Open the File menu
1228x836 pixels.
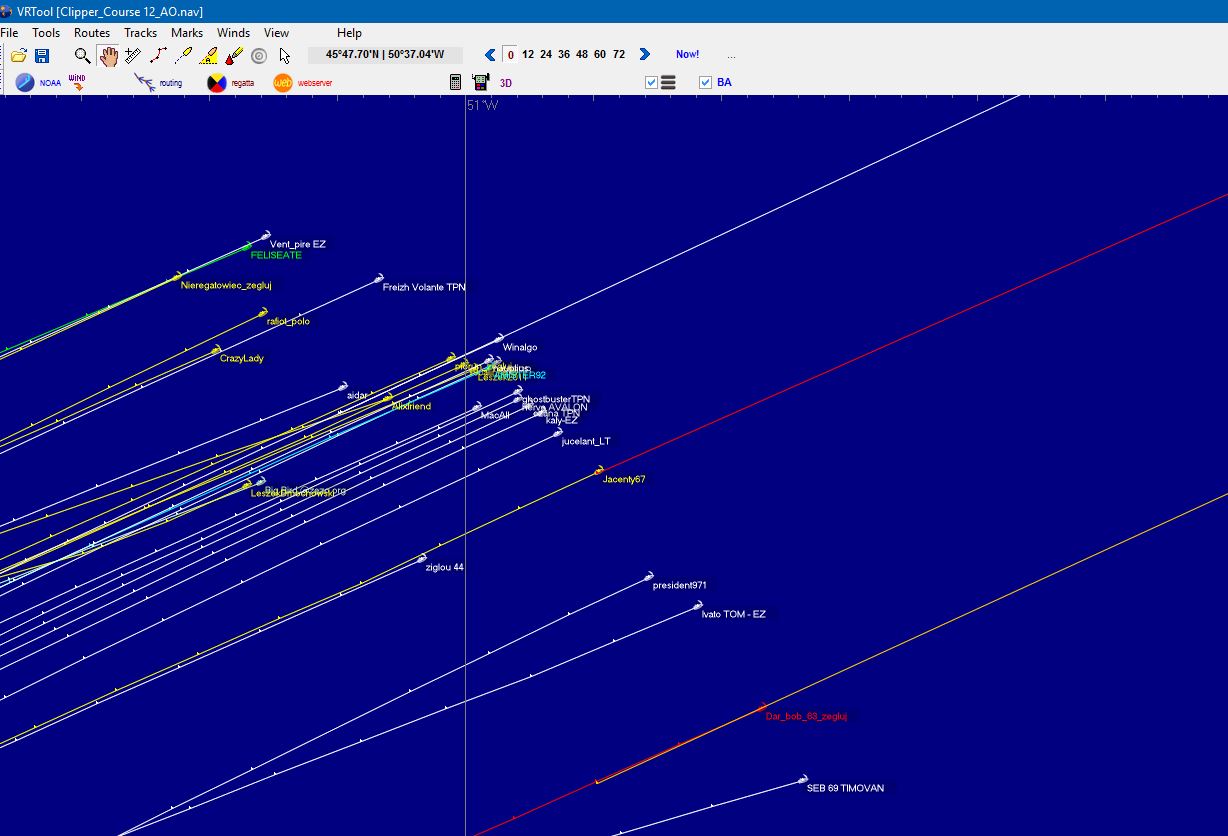pos(9,33)
